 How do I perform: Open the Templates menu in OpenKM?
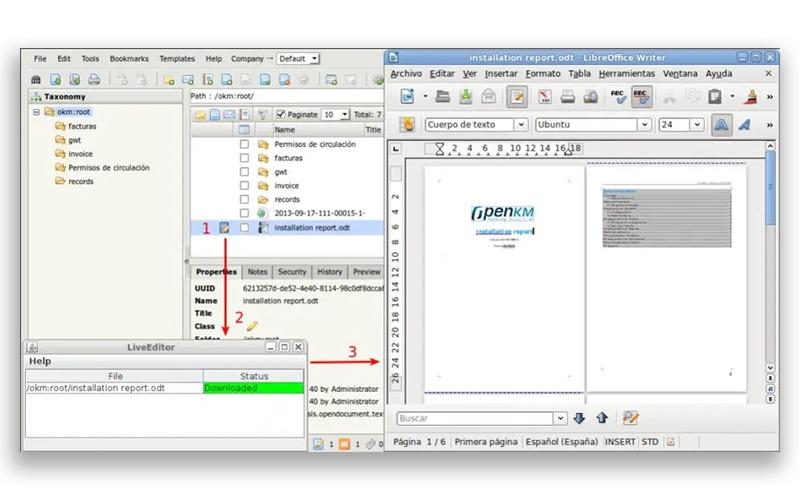(177, 59)
